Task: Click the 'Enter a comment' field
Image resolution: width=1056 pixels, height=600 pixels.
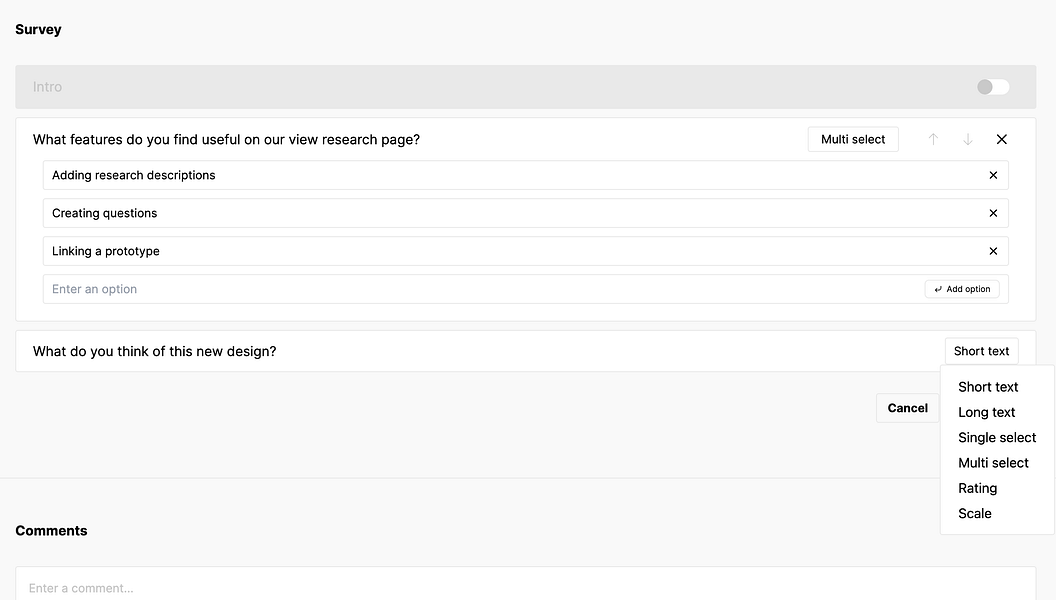Action: click(525, 587)
